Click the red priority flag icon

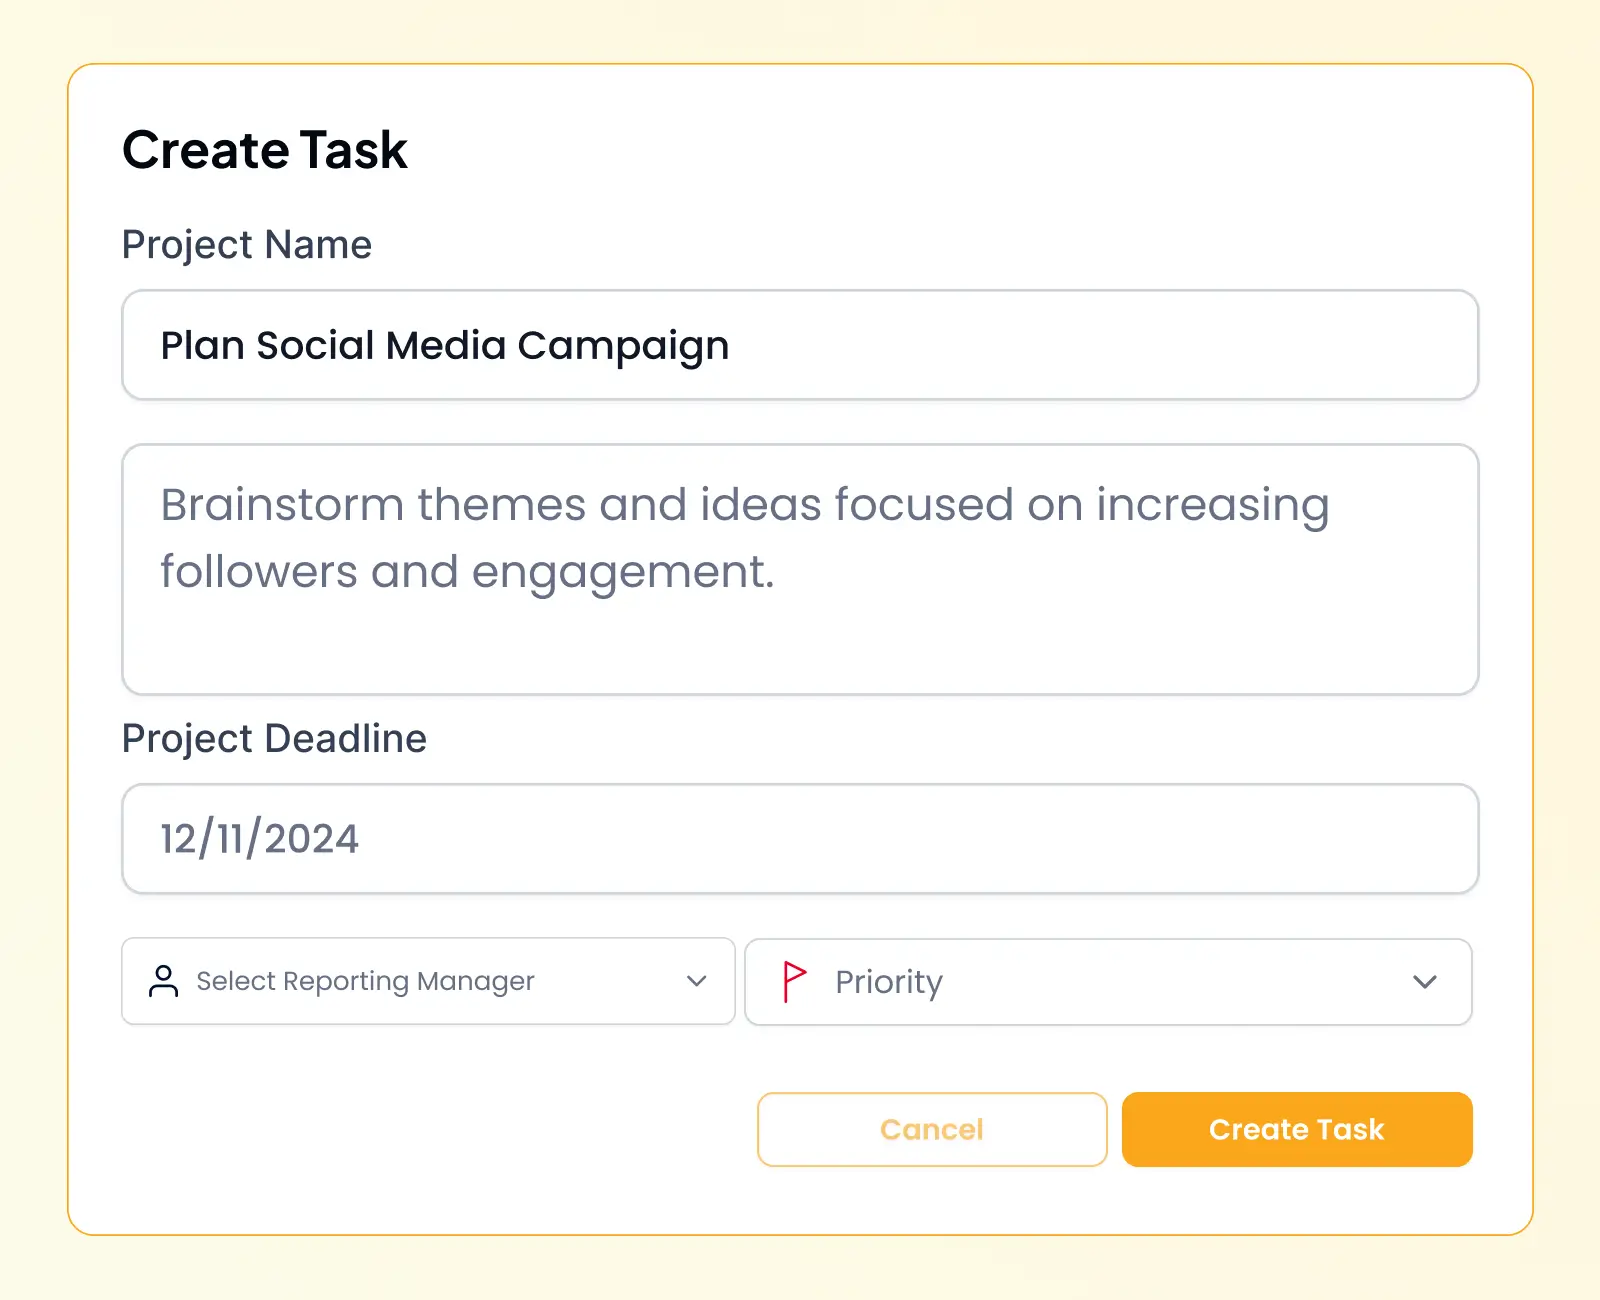click(x=794, y=981)
